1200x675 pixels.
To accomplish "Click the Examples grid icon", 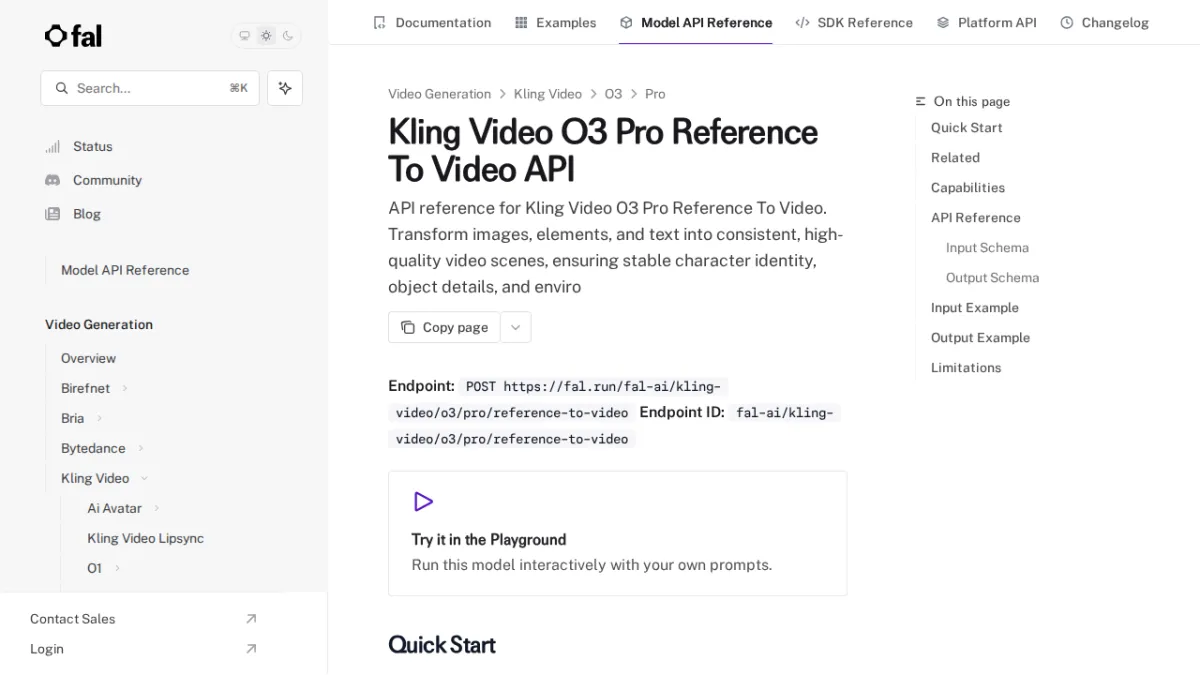I will click(521, 22).
